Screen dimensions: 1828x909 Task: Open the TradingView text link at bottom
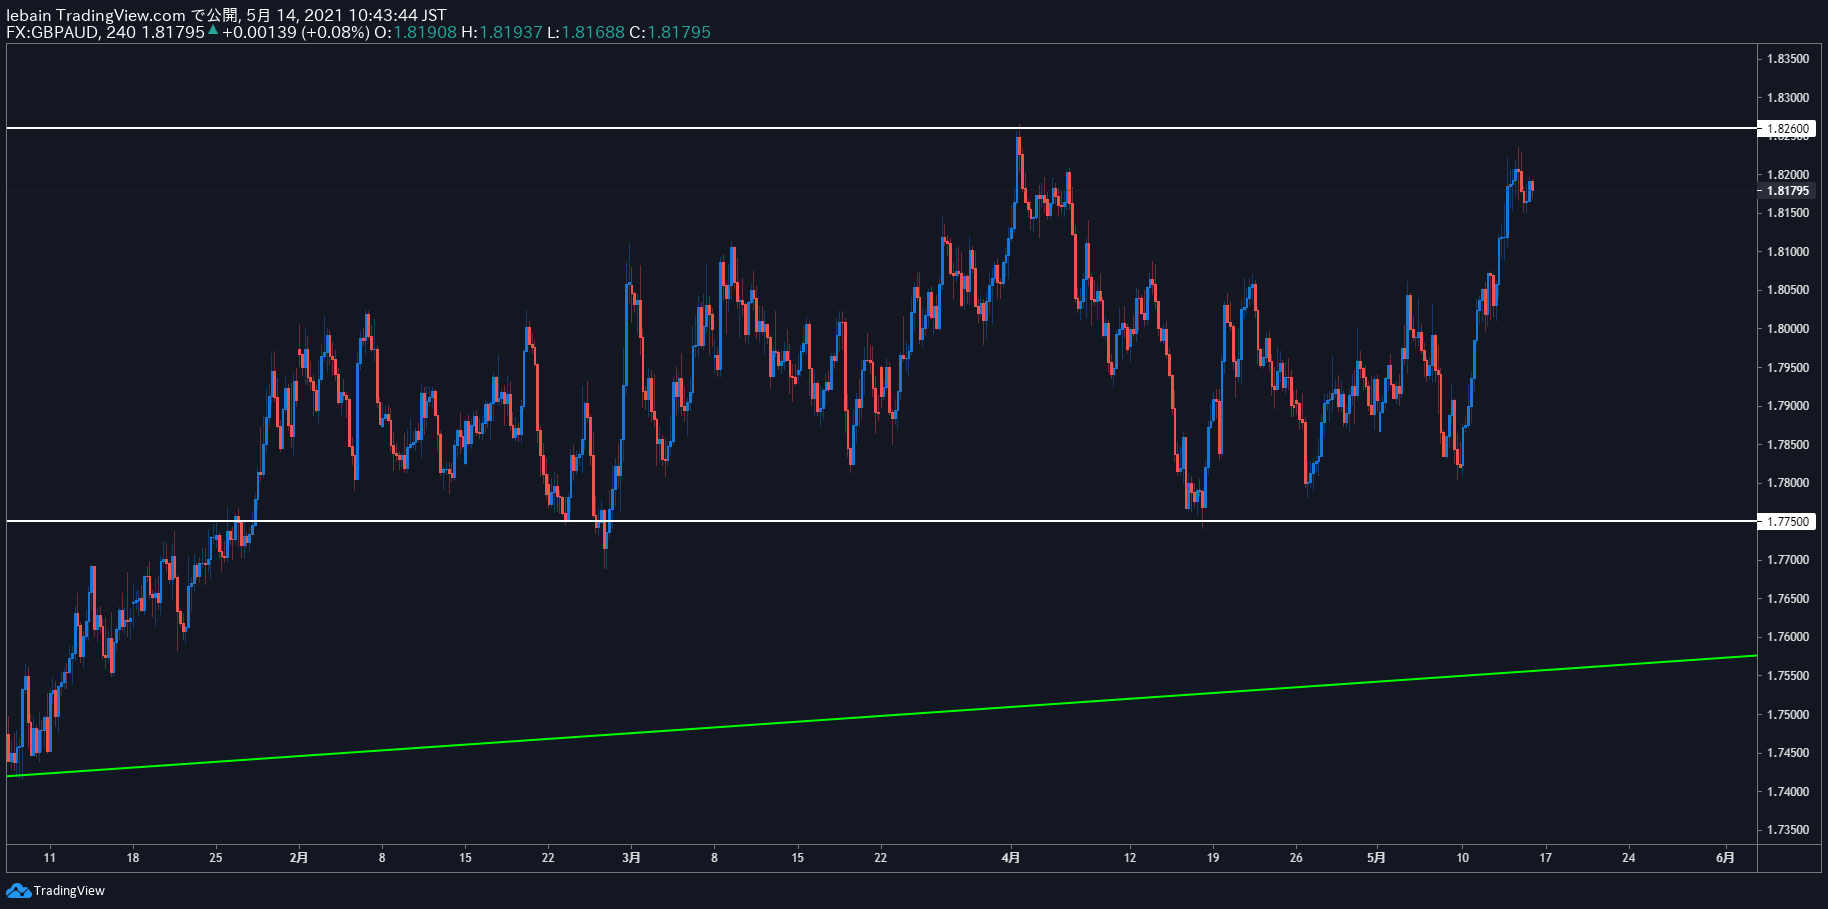coord(69,891)
